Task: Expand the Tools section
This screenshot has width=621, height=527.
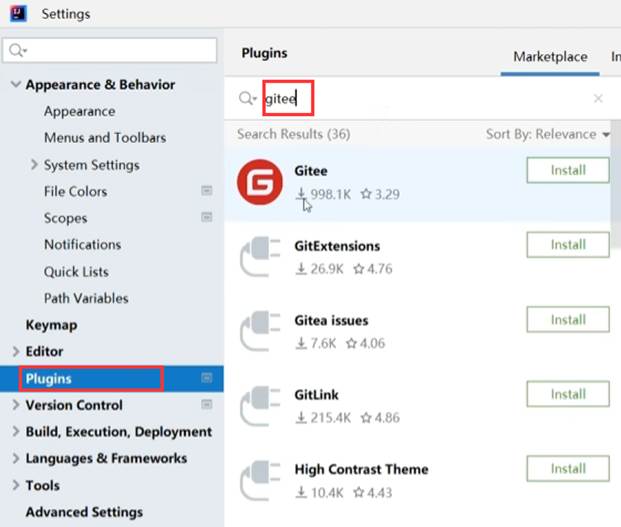Action: tap(16, 485)
